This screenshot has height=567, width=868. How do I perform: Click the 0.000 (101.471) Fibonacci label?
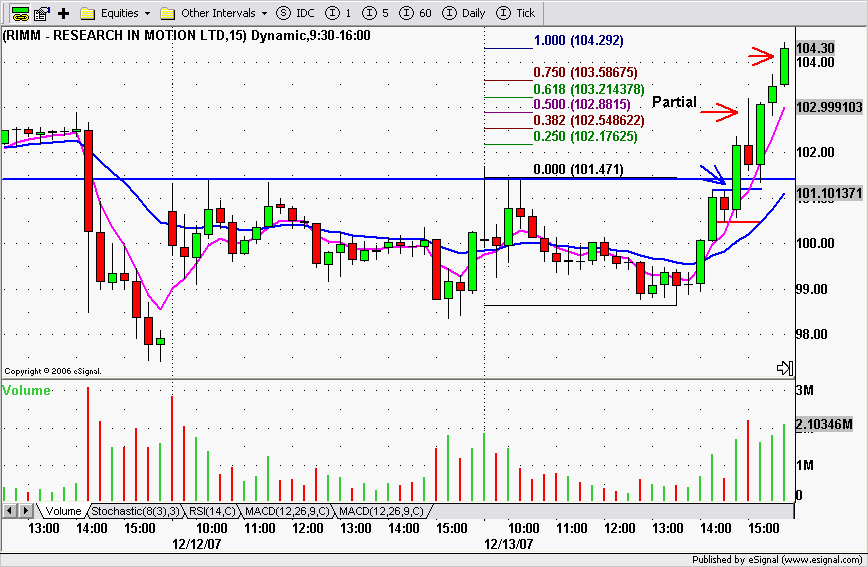coord(578,169)
